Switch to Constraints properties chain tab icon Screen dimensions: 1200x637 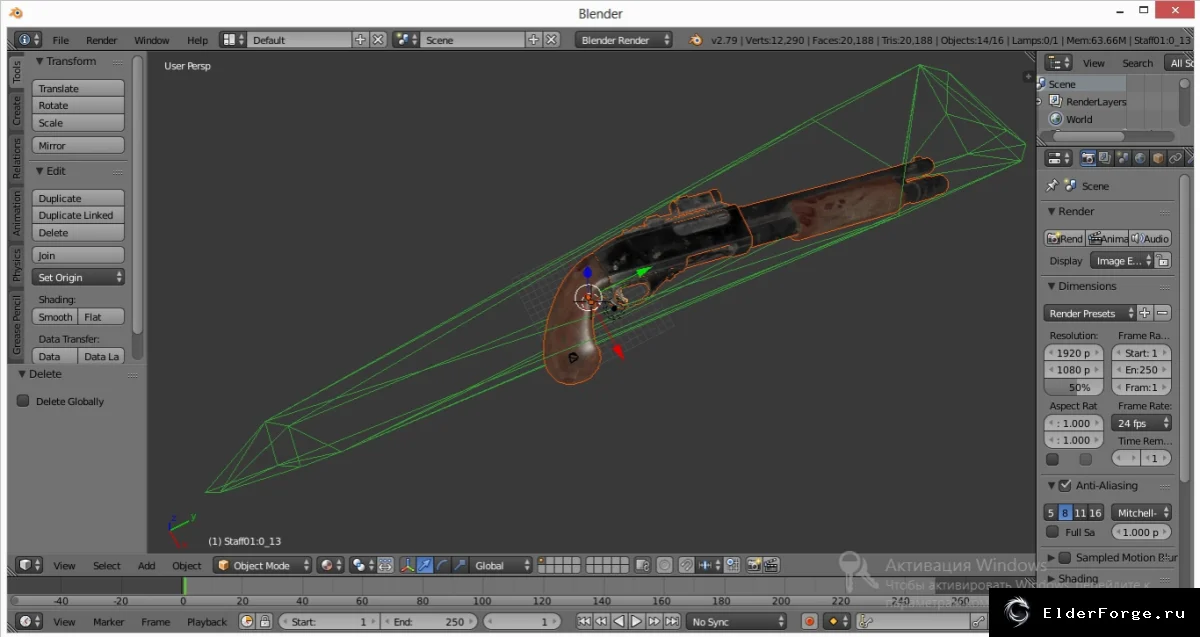1175,158
